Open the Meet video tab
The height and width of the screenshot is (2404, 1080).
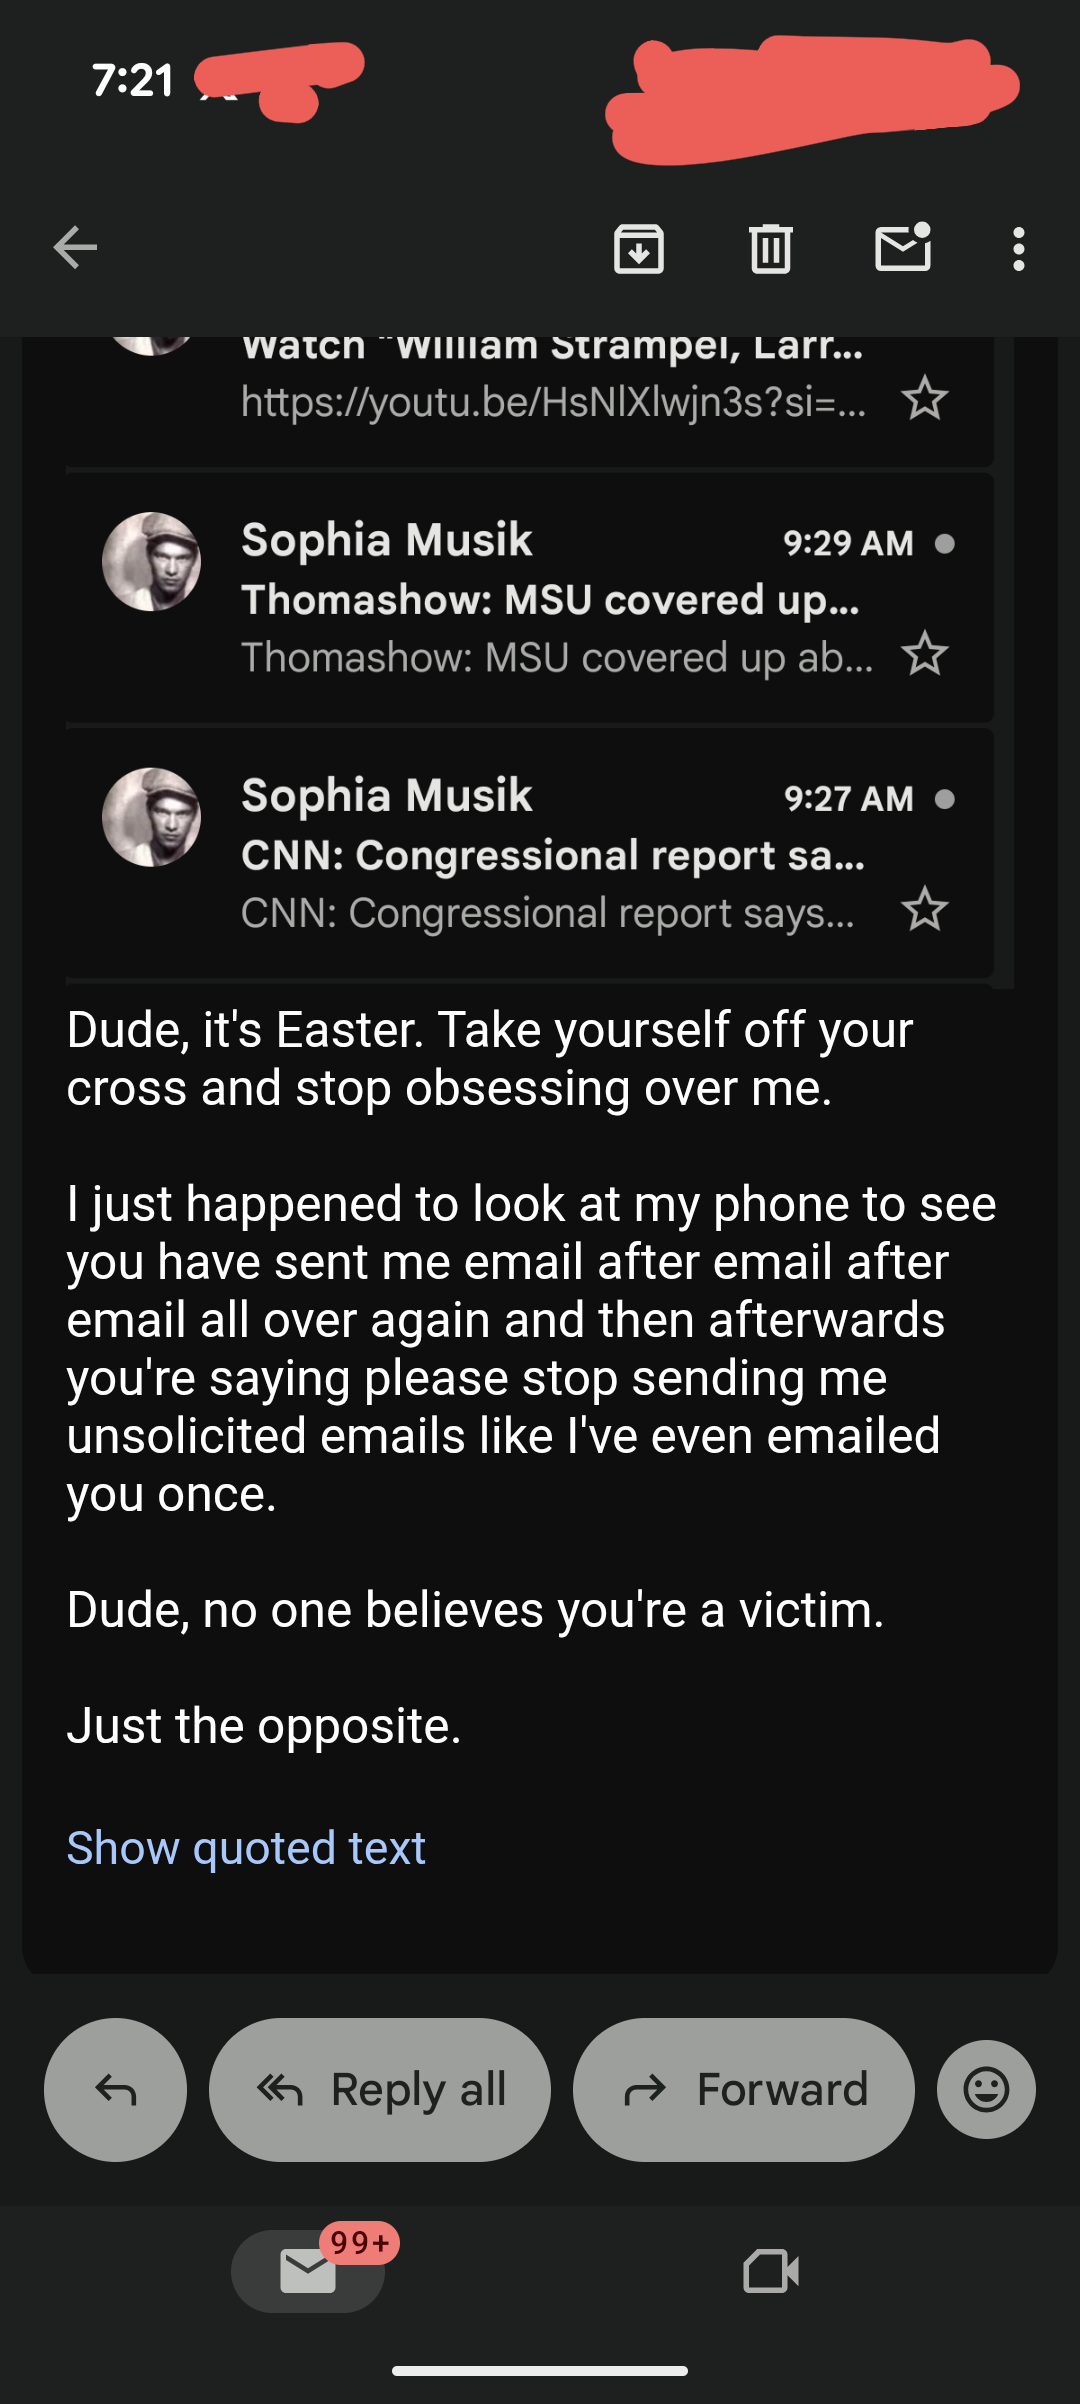pyautogui.click(x=771, y=2271)
